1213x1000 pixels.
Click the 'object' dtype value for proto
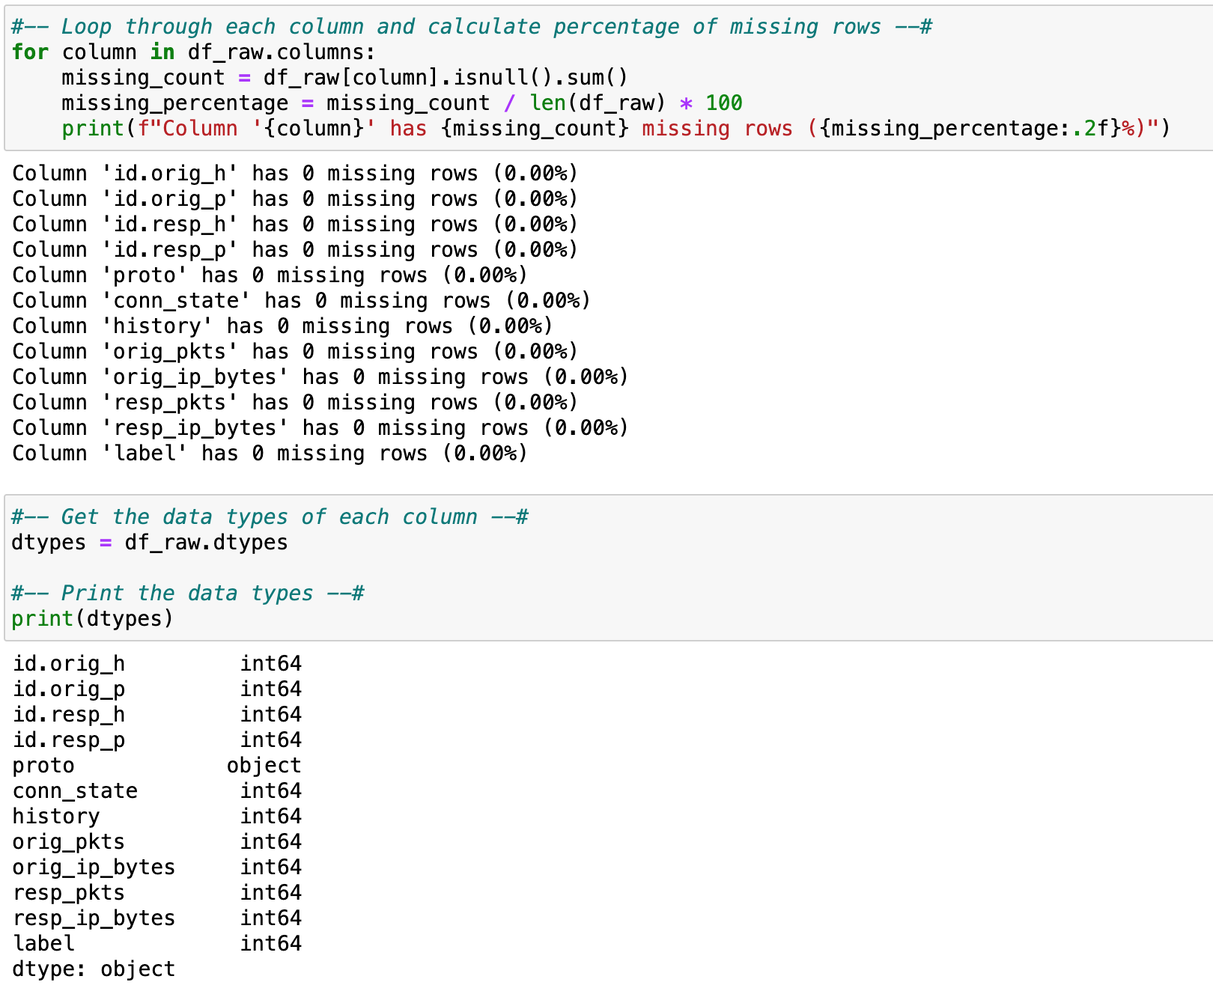[264, 766]
